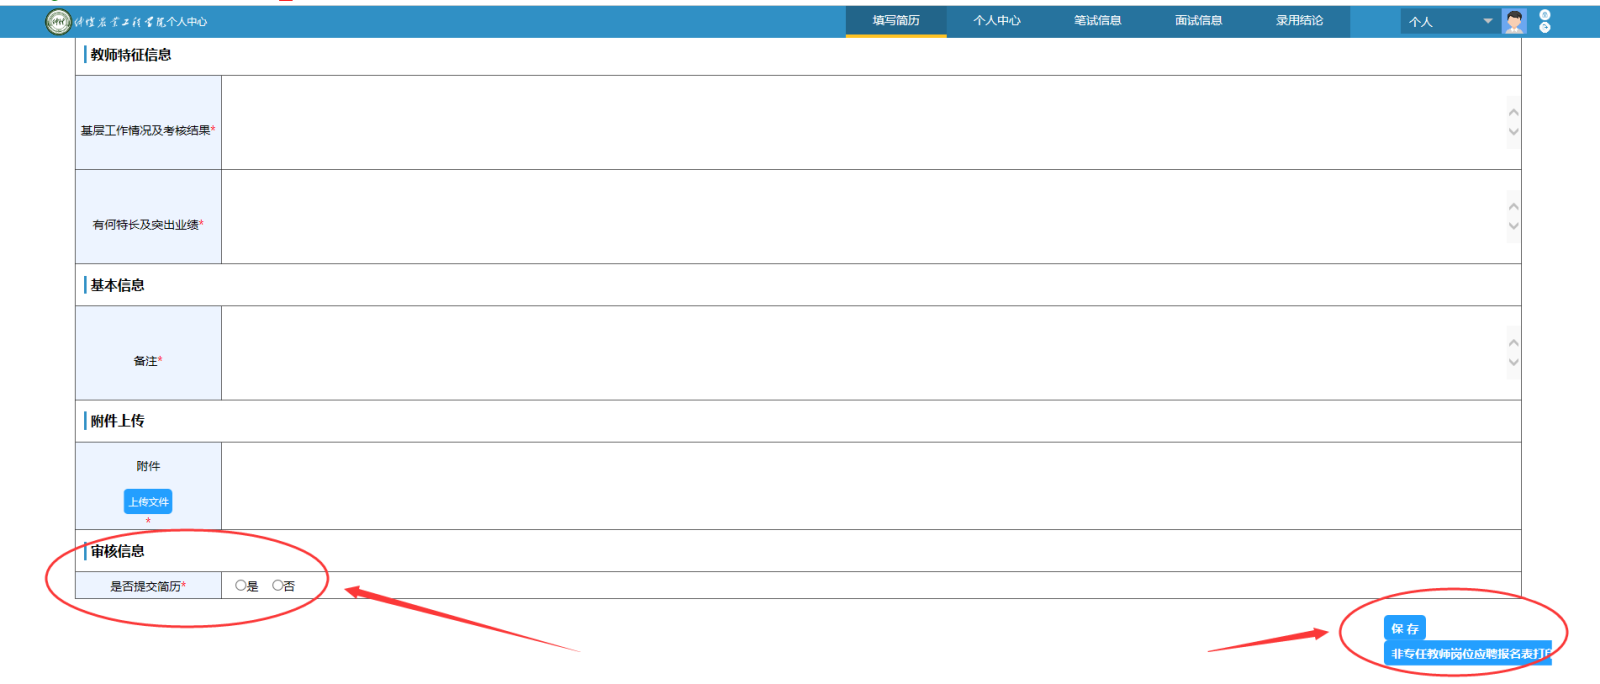Screen dimensions: 1600x684
Task: Open the 面试信息 tab
Action: click(1199, 21)
